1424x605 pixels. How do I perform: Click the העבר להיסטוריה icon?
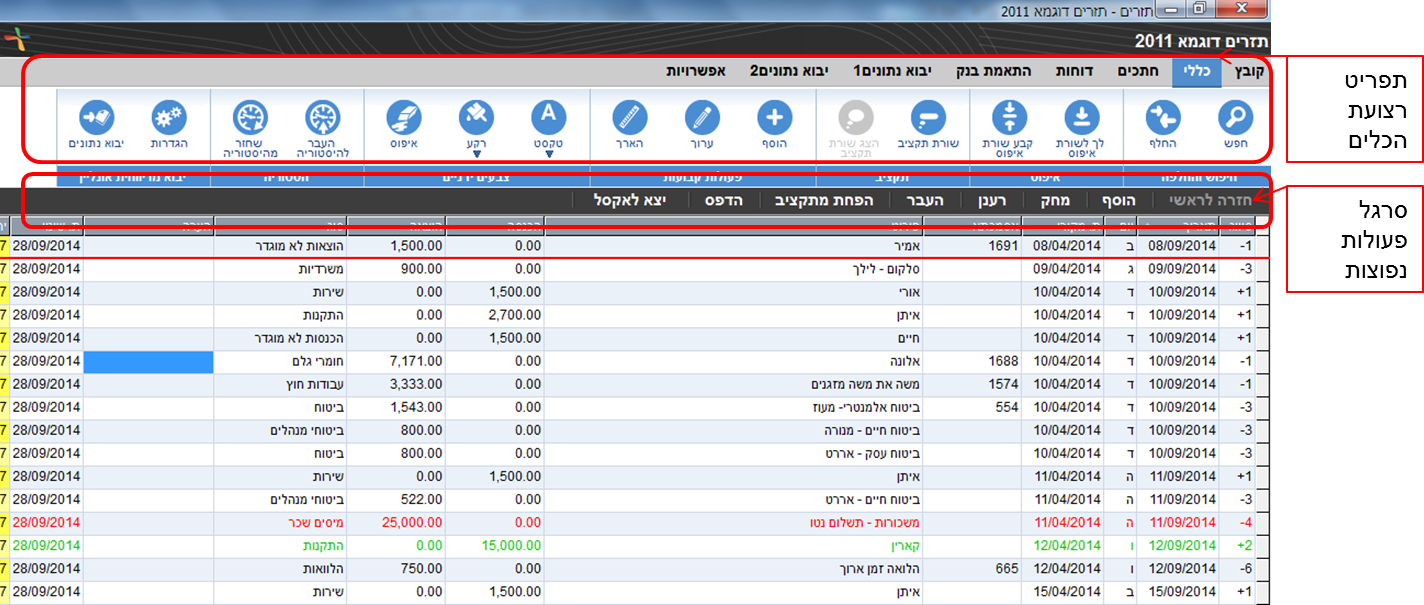click(322, 118)
